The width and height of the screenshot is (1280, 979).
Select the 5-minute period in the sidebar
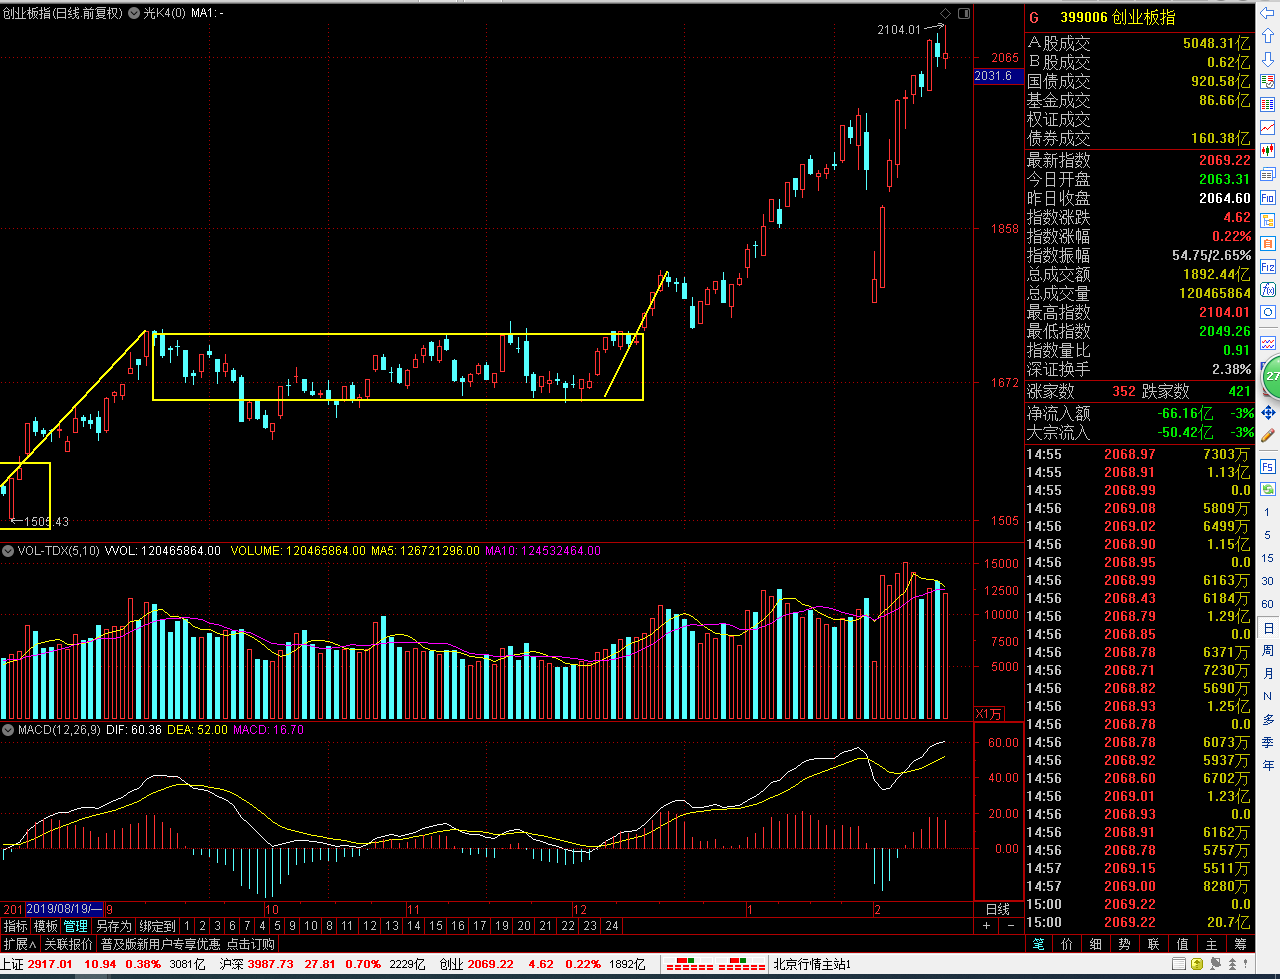pyautogui.click(x=1268, y=535)
